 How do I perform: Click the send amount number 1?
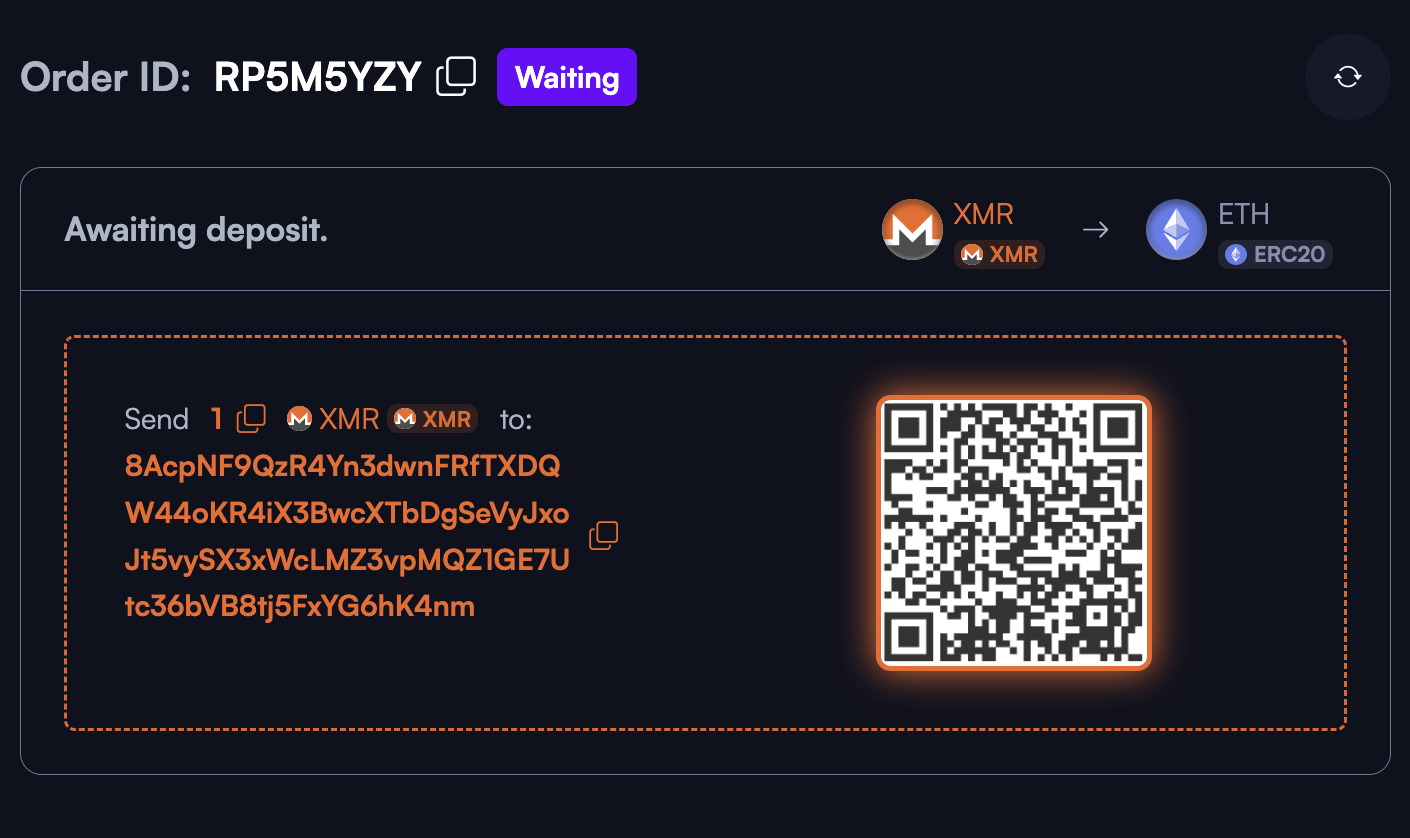(216, 418)
